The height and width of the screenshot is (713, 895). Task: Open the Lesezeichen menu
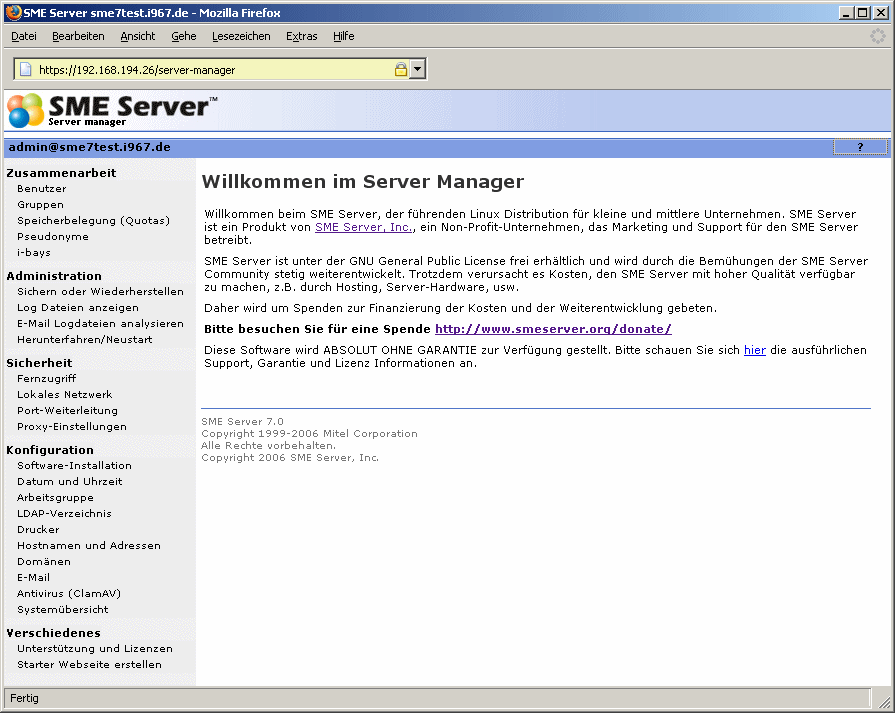pos(241,36)
